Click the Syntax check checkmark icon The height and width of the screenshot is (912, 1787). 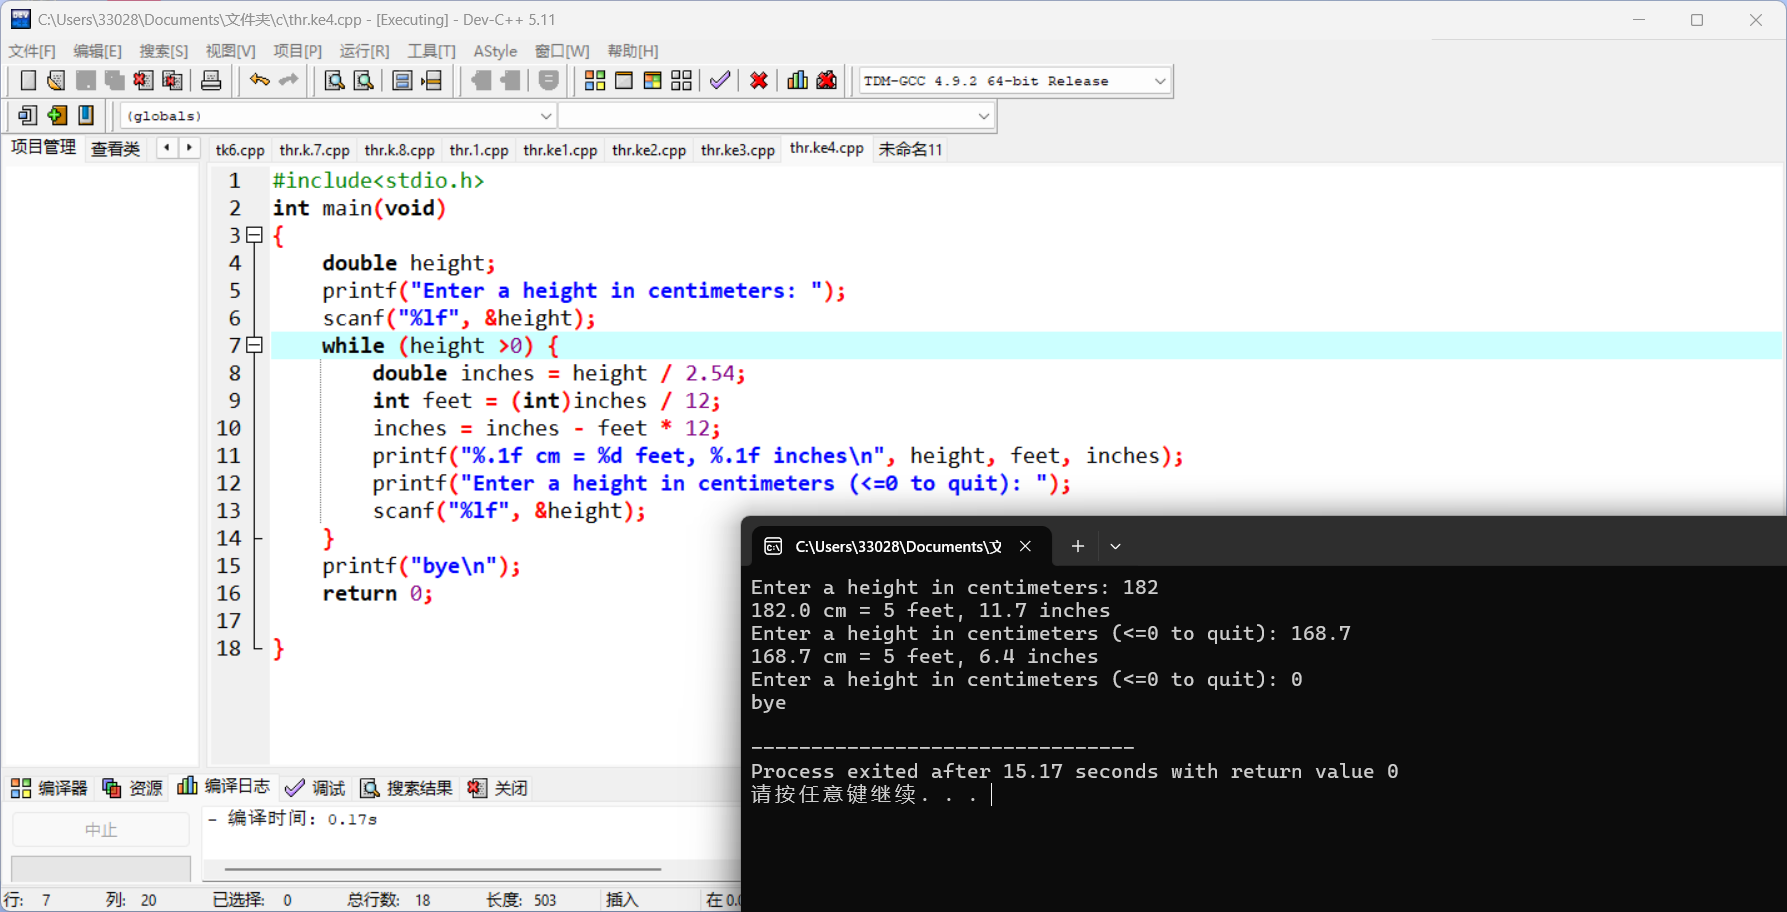pos(720,81)
